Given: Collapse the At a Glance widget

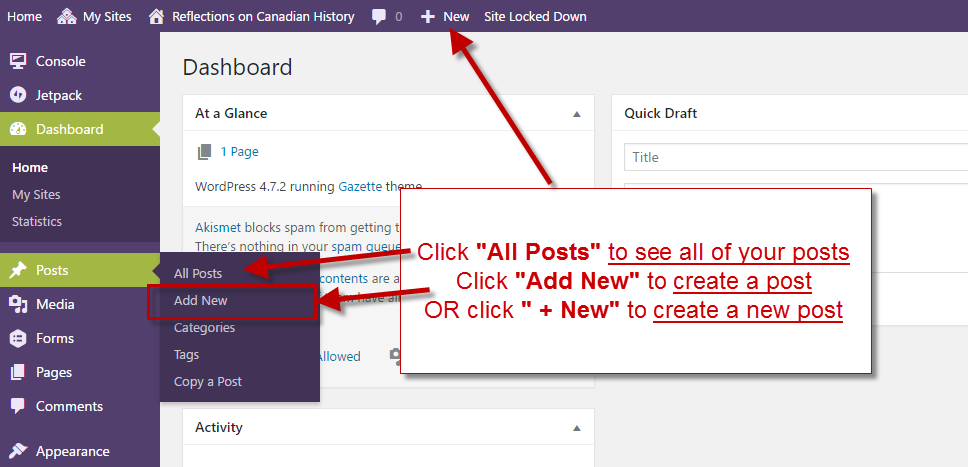Looking at the screenshot, I should [577, 114].
